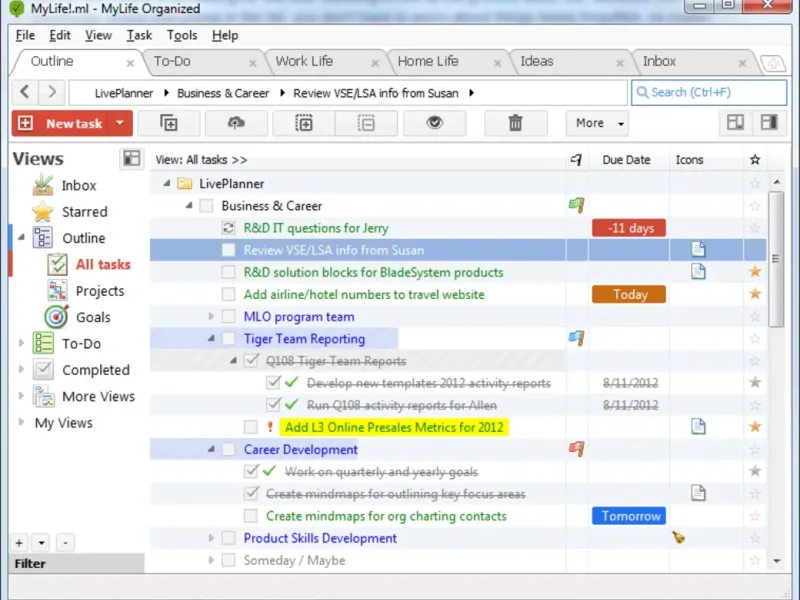Click the remove view minus button
This screenshot has height=600, width=800.
click(x=65, y=543)
